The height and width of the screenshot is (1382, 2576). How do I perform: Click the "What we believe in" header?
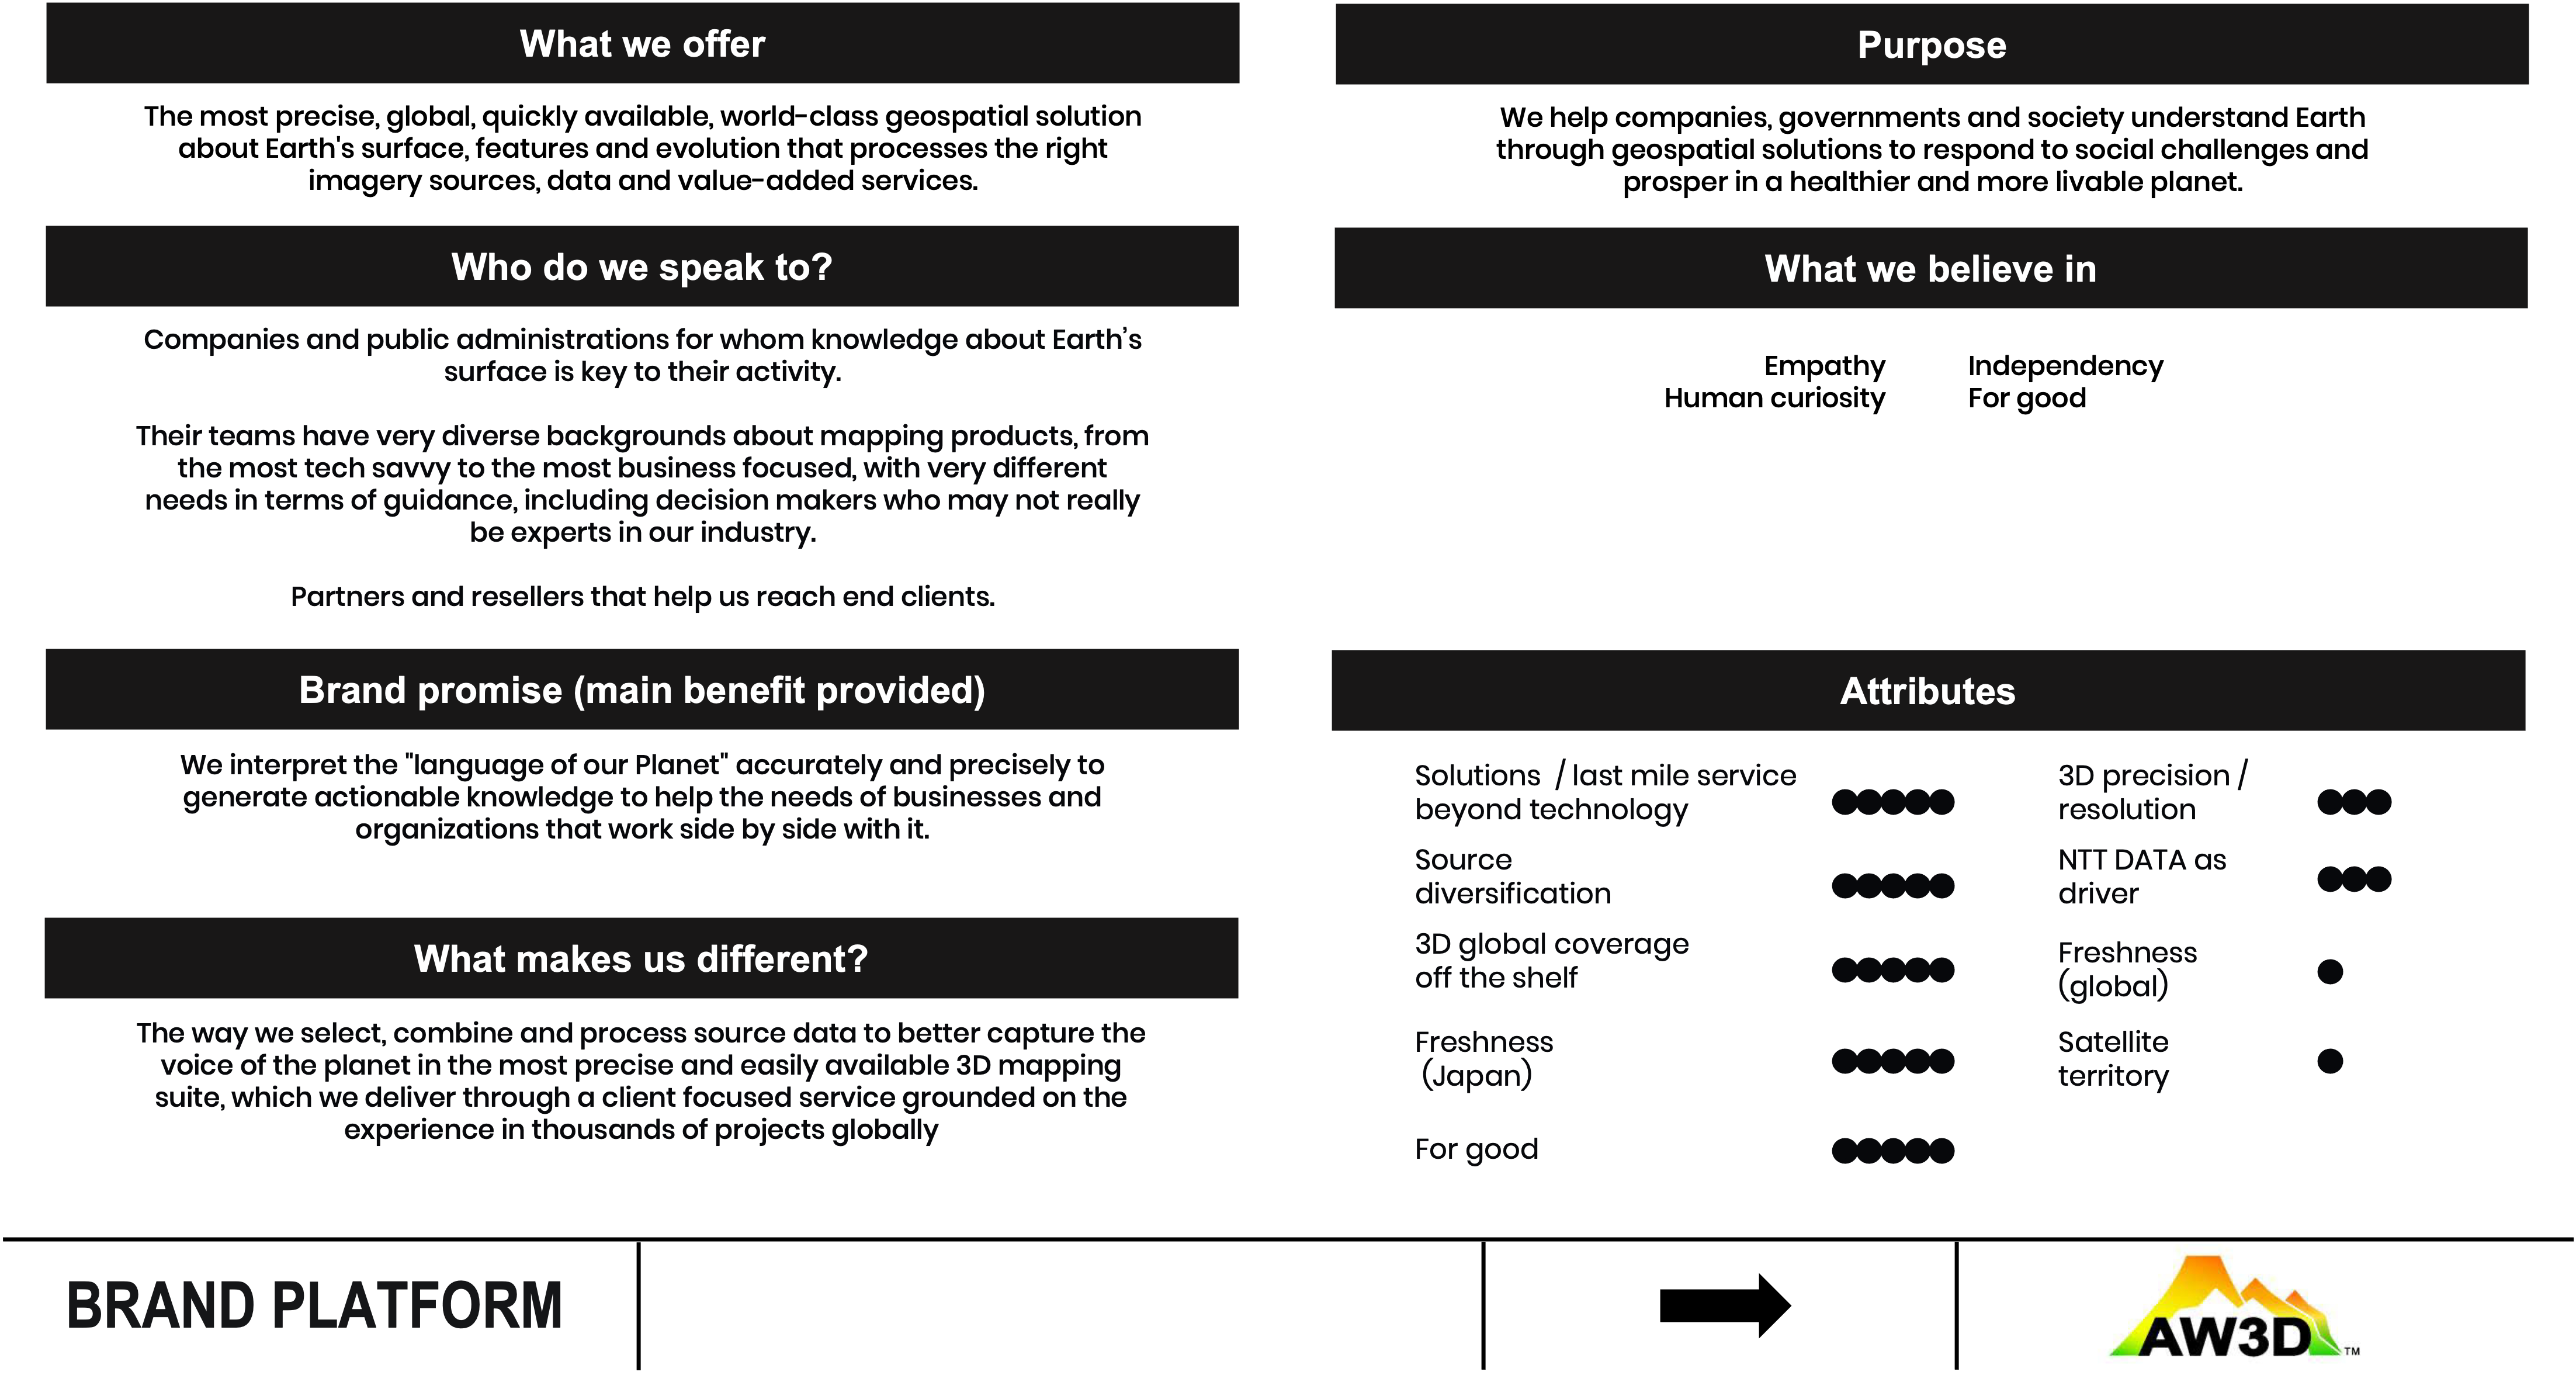pyautogui.click(x=1930, y=269)
